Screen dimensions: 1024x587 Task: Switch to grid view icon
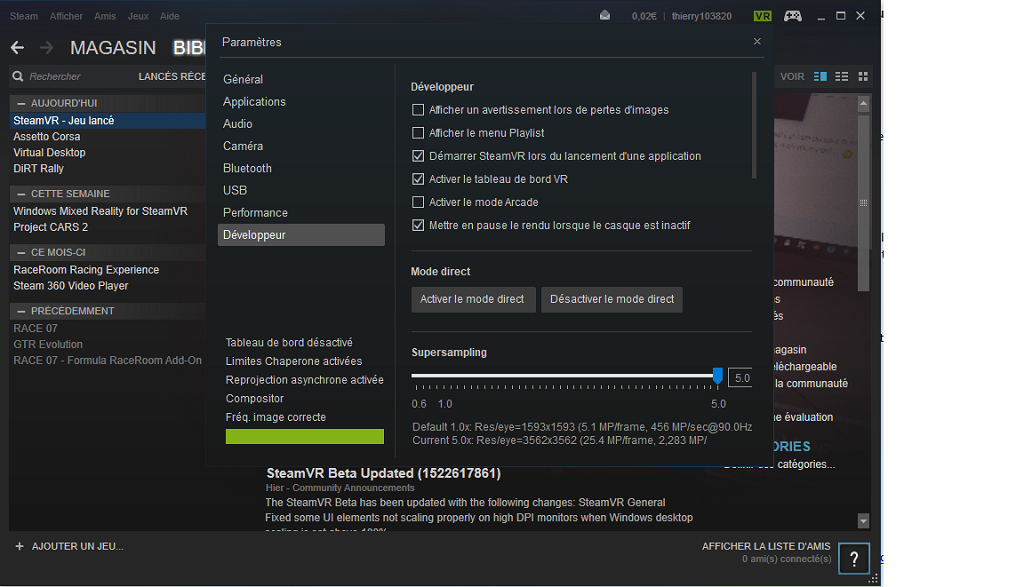click(x=863, y=76)
